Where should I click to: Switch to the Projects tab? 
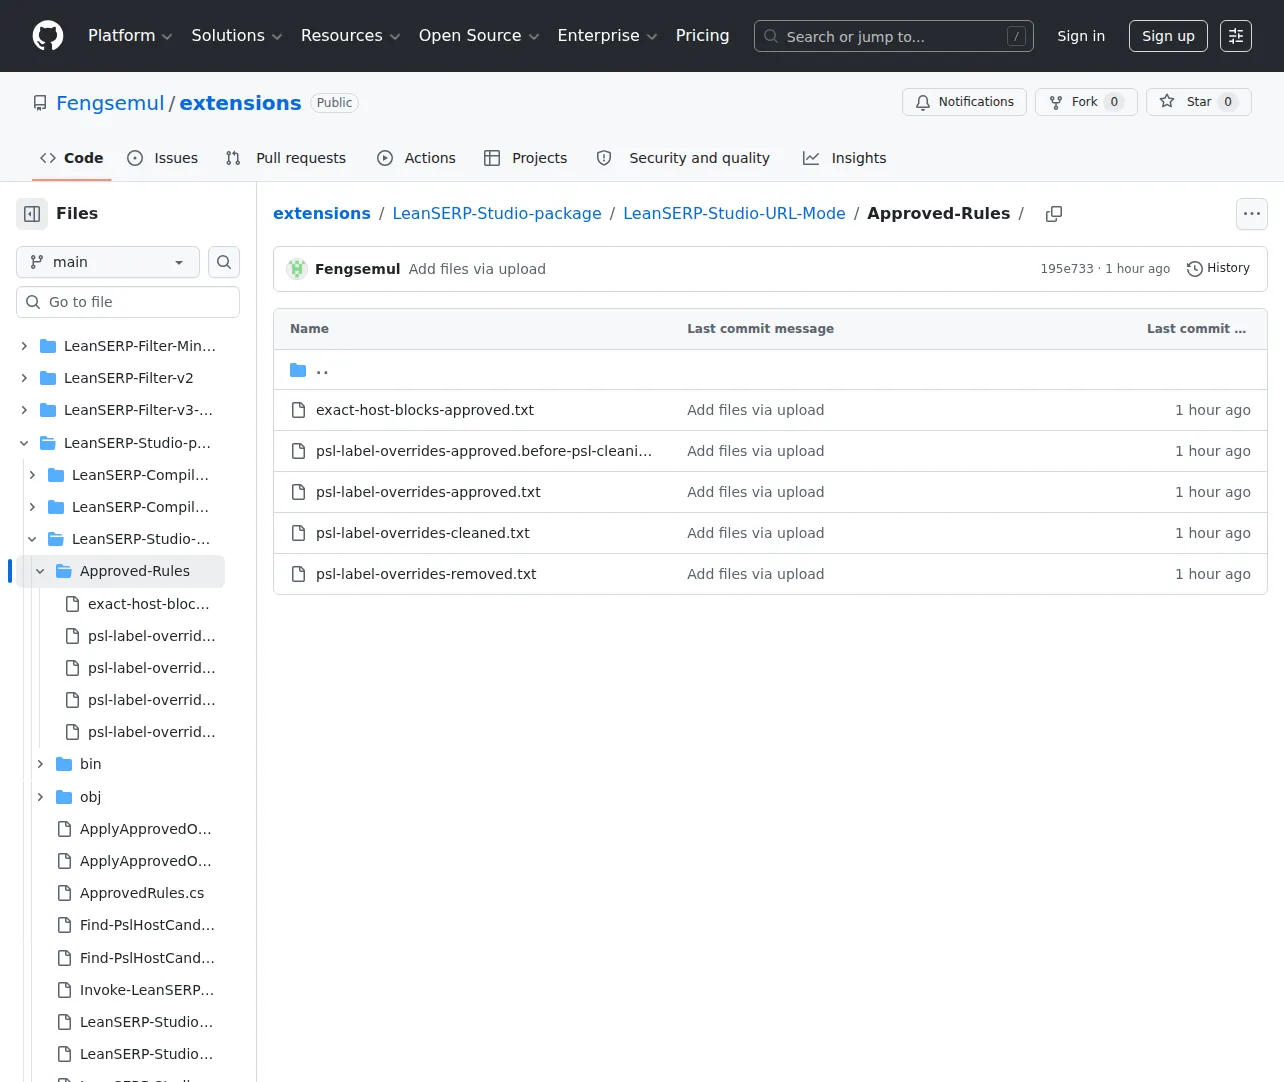(525, 158)
